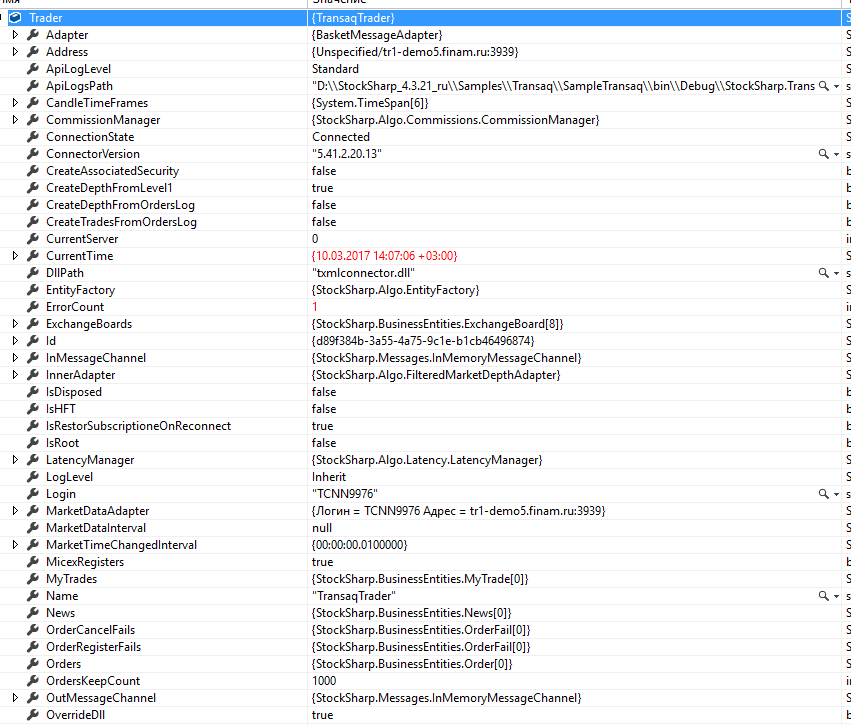This screenshot has width=851, height=725.
Task: Select the OrdersKeepCount value 1000
Action: click(x=325, y=681)
